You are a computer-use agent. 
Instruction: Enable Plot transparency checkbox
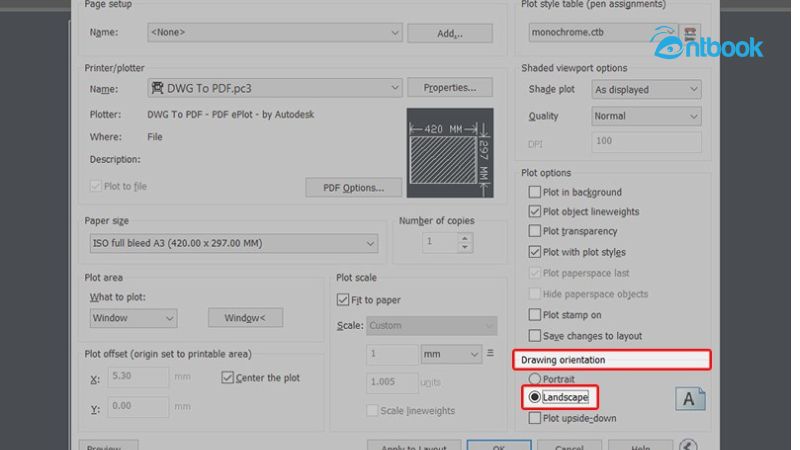pos(534,231)
